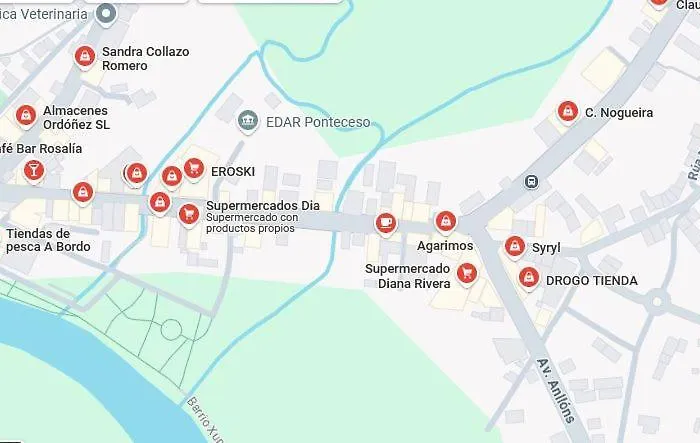Click the Sandra Collazo Romero shop pin
The image size is (700, 443).
(85, 58)
